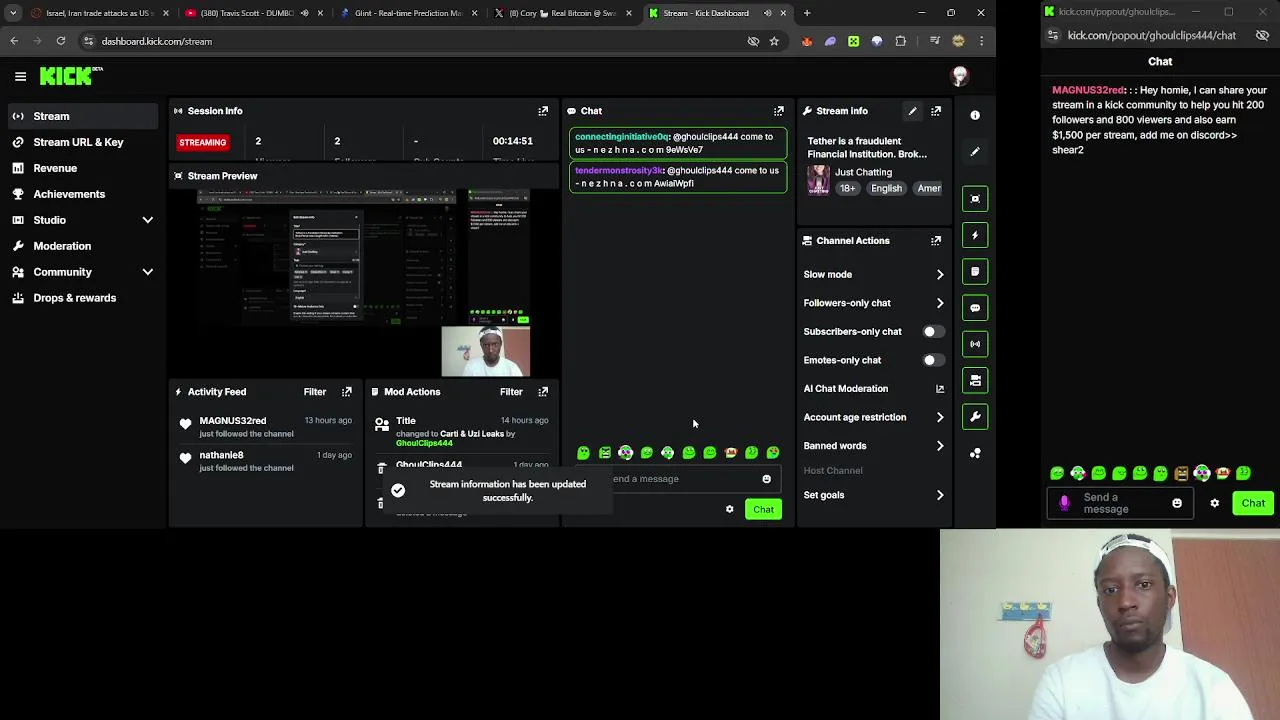The image size is (1280, 720).
Task: Click the stream preview thumbnail
Action: 363,282
